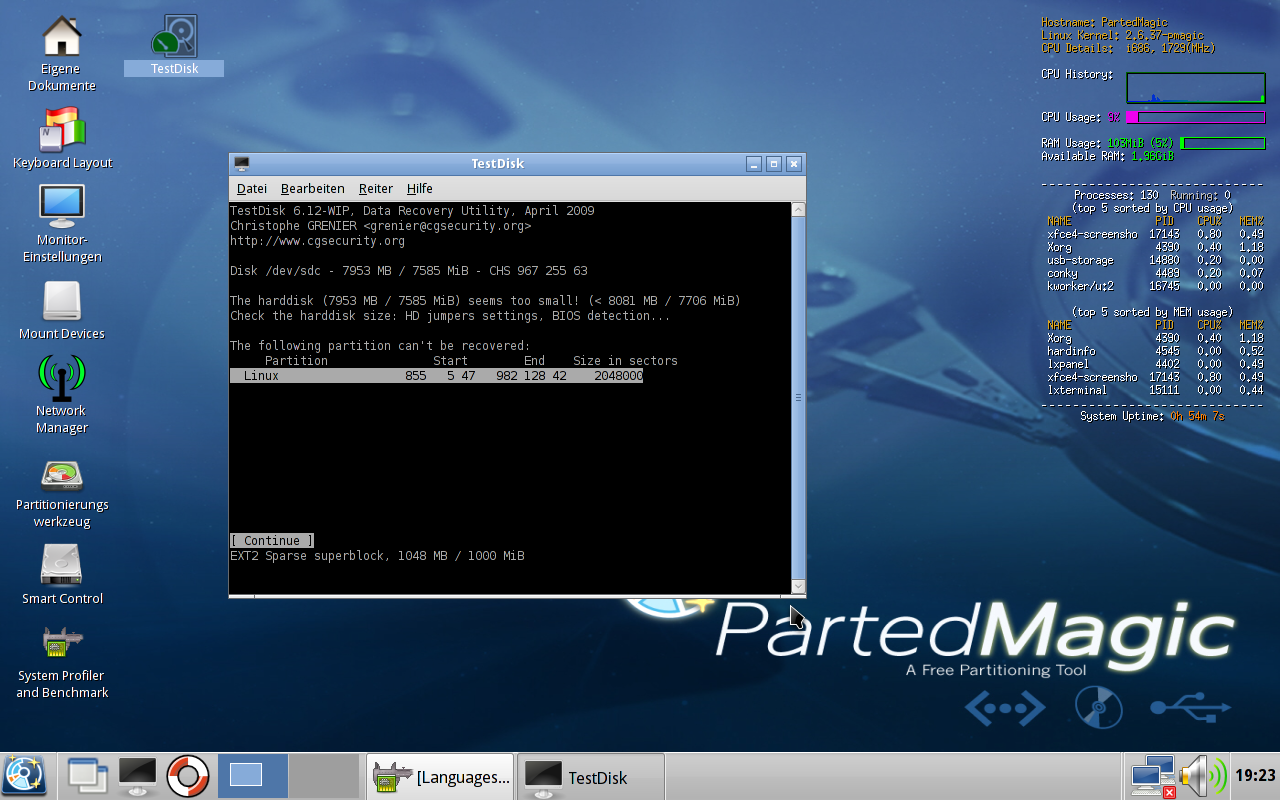Click the terminal scrollbar down arrow
Image resolution: width=1280 pixels, height=800 pixels.
798,586
